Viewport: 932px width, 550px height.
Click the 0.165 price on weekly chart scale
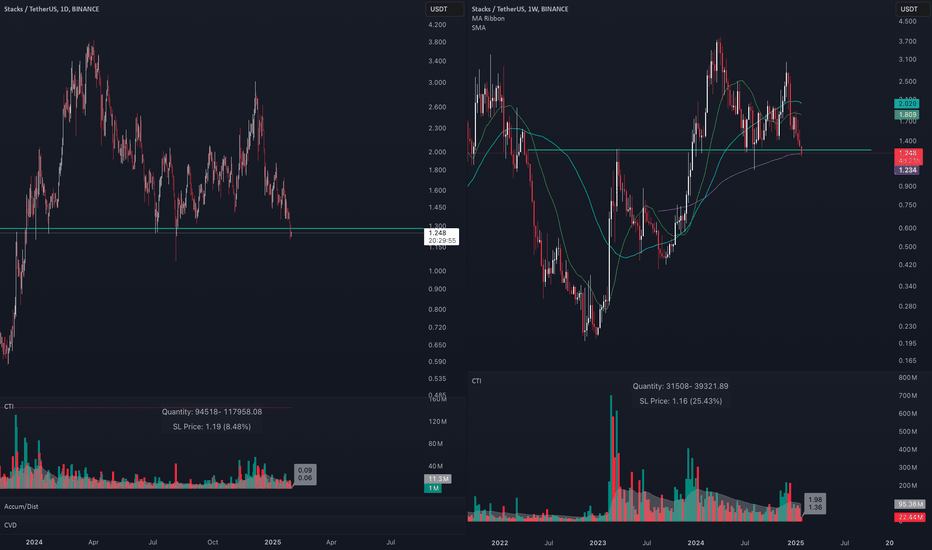click(x=907, y=361)
